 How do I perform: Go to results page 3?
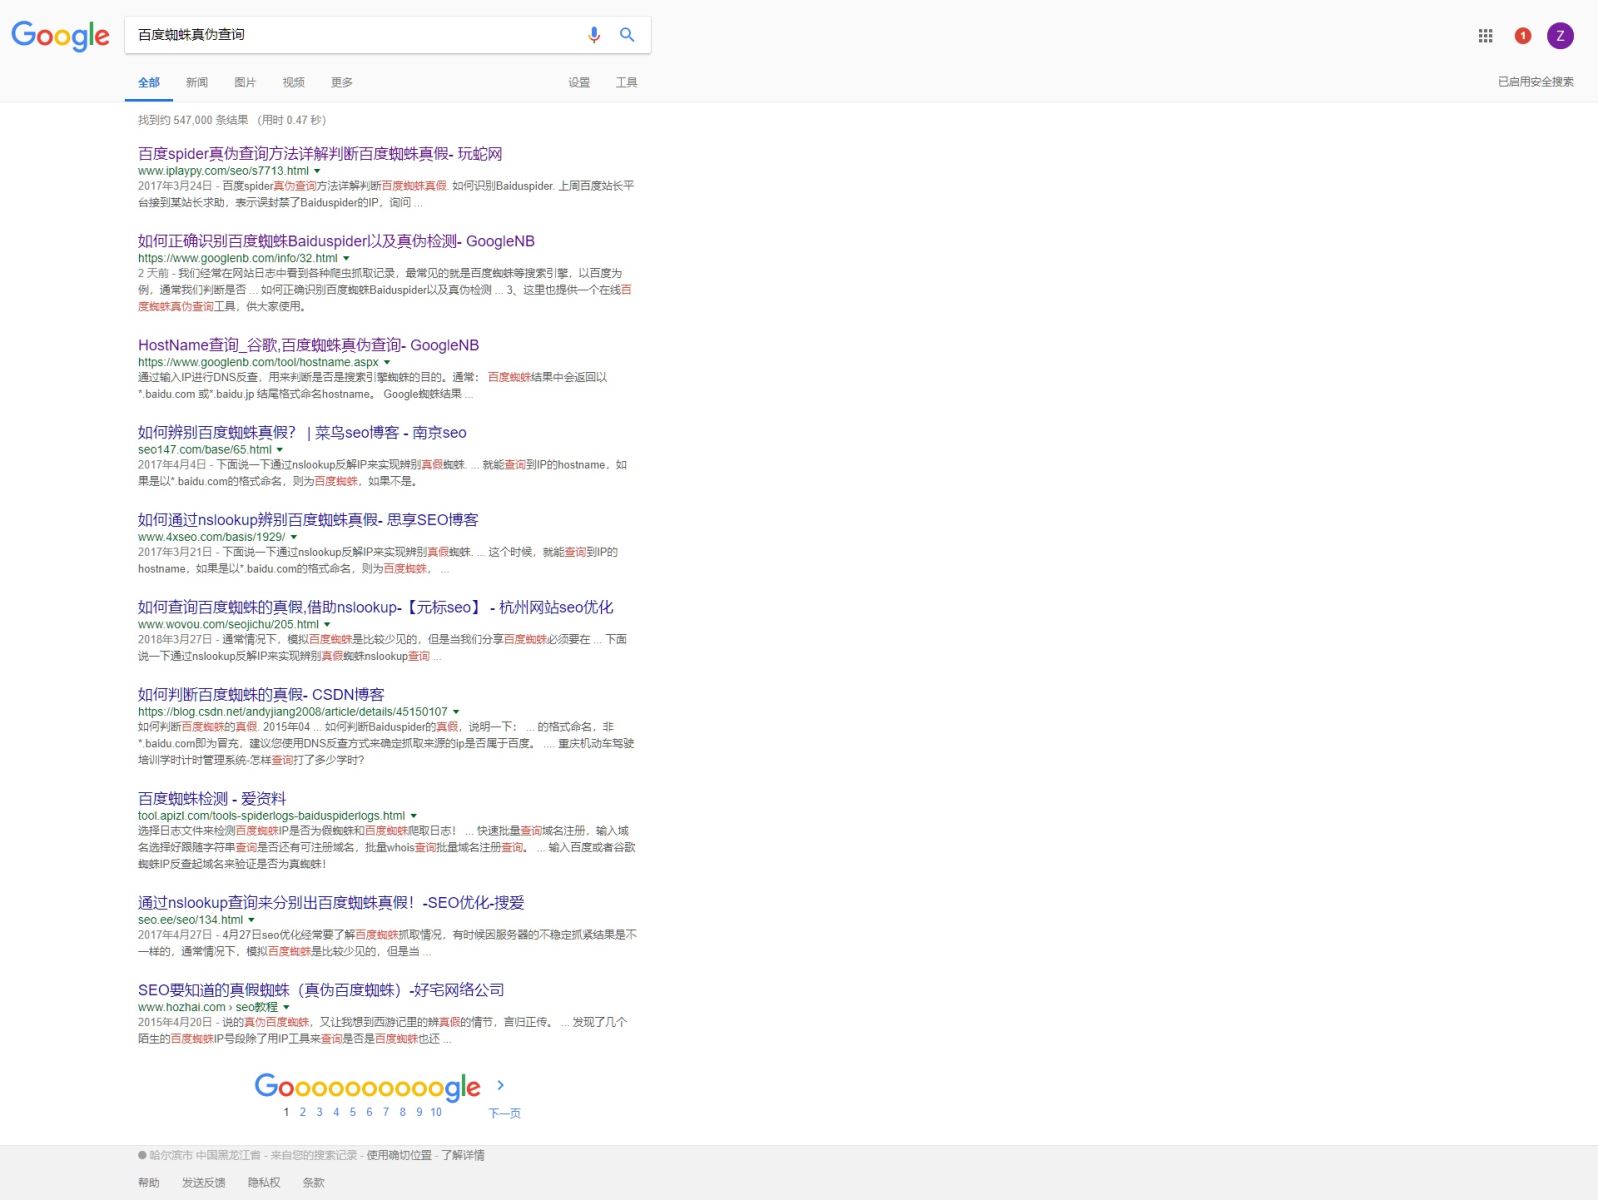(x=320, y=1112)
